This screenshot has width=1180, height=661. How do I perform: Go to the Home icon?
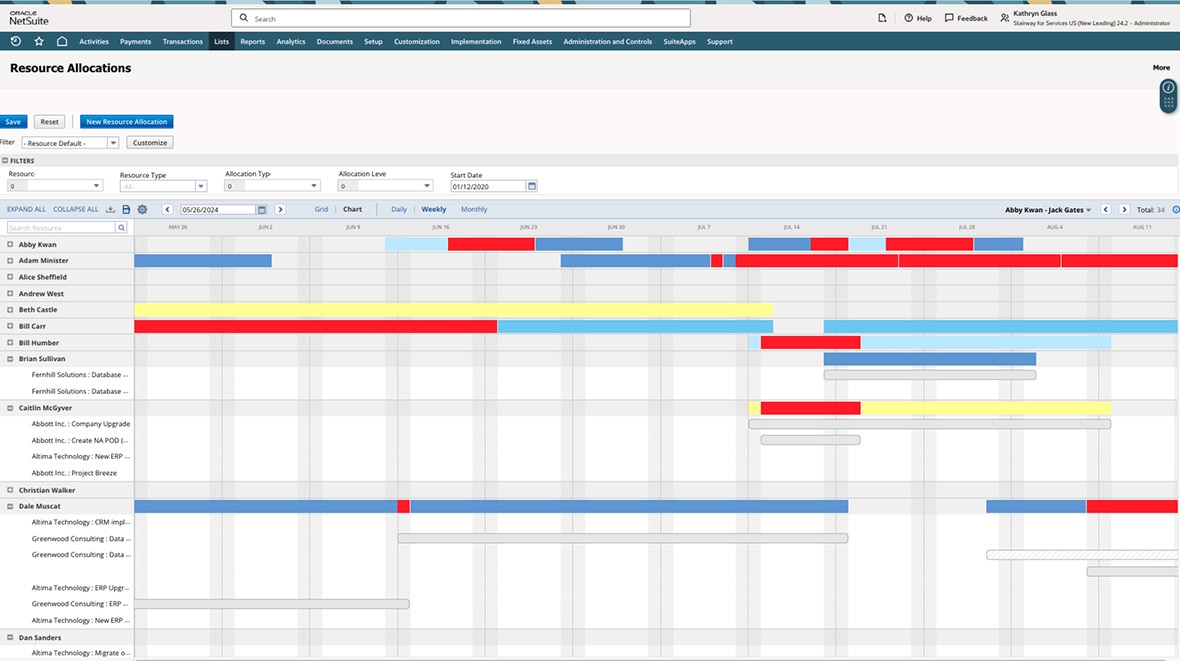point(62,41)
